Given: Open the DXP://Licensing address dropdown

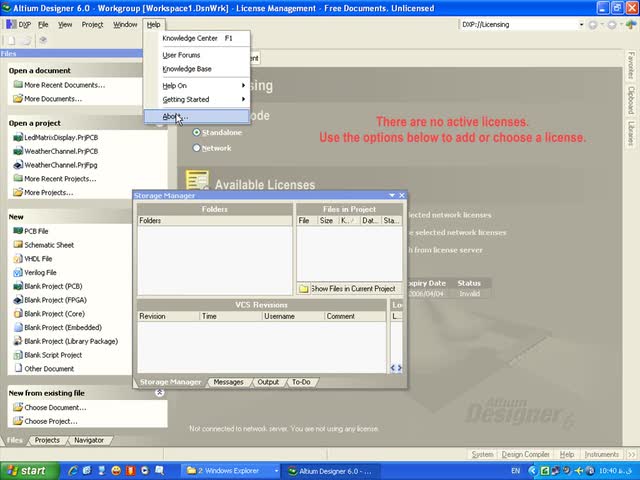Looking at the screenshot, I should (x=581, y=24).
